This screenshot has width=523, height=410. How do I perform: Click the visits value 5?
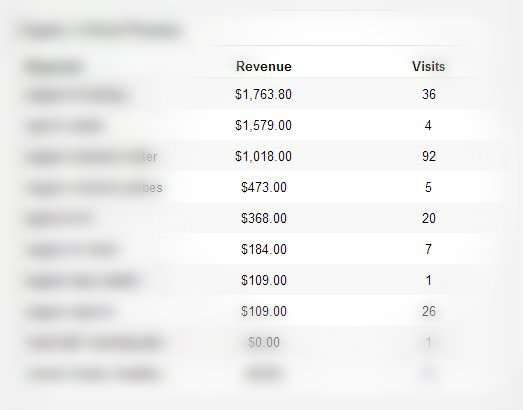coord(428,187)
